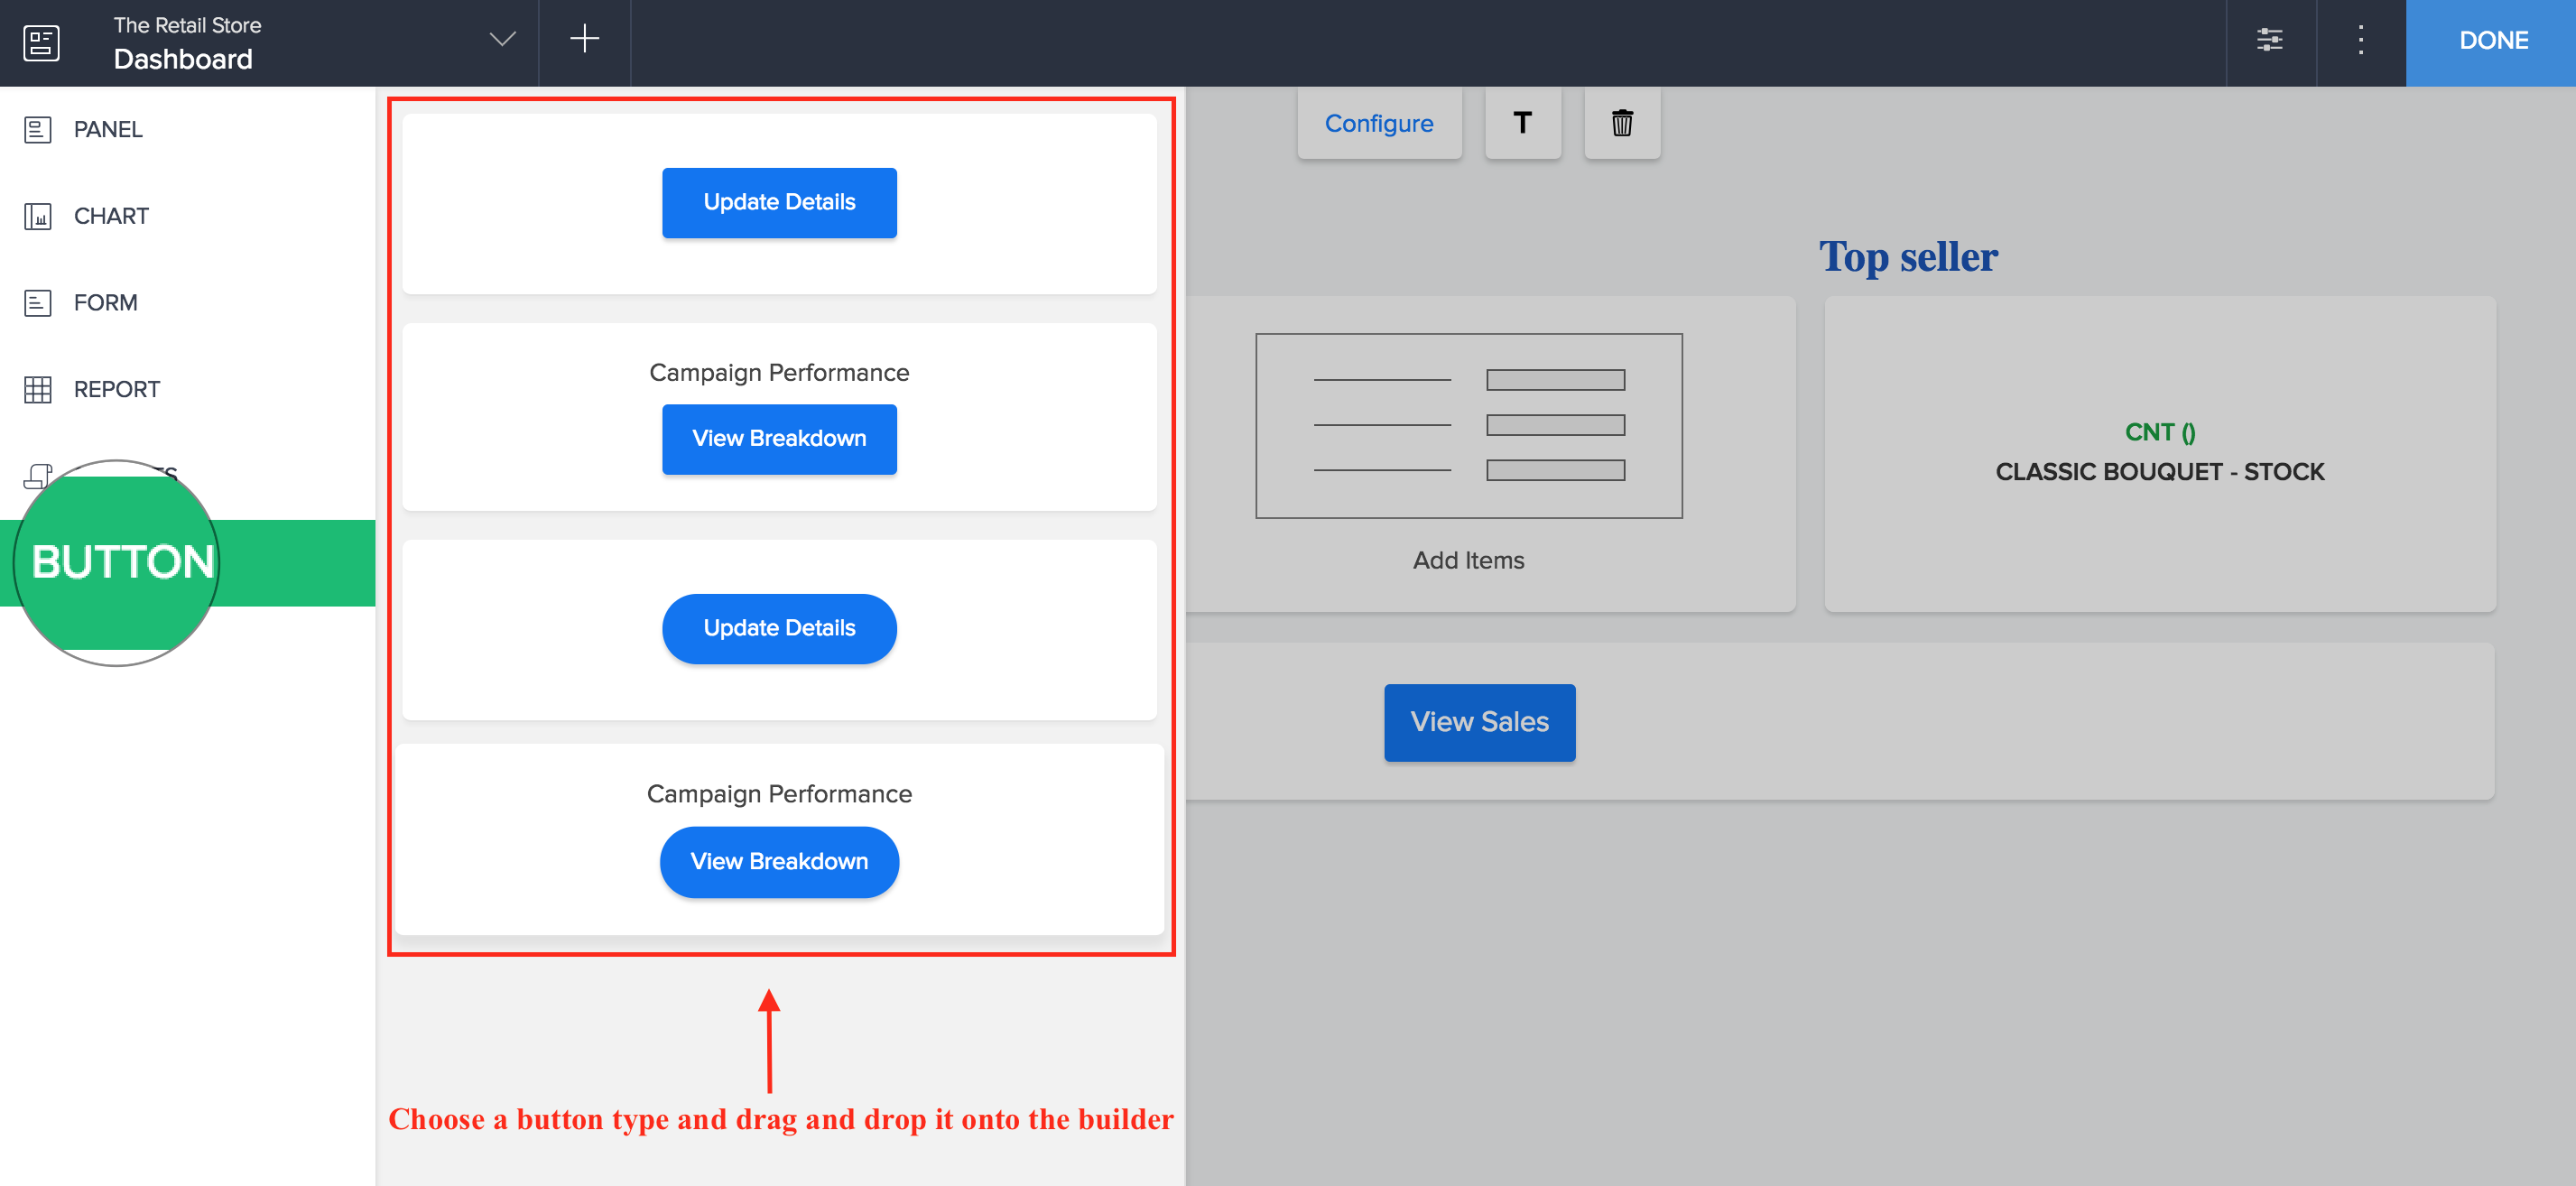Open the three-dot more options menu
This screenshot has width=2576, height=1186.
tap(2360, 40)
